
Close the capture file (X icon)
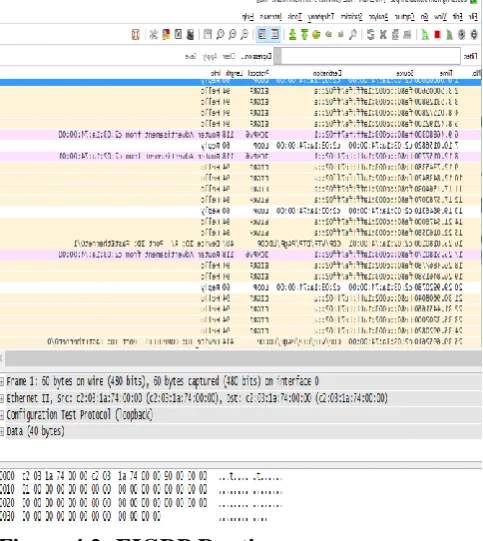[383, 35]
